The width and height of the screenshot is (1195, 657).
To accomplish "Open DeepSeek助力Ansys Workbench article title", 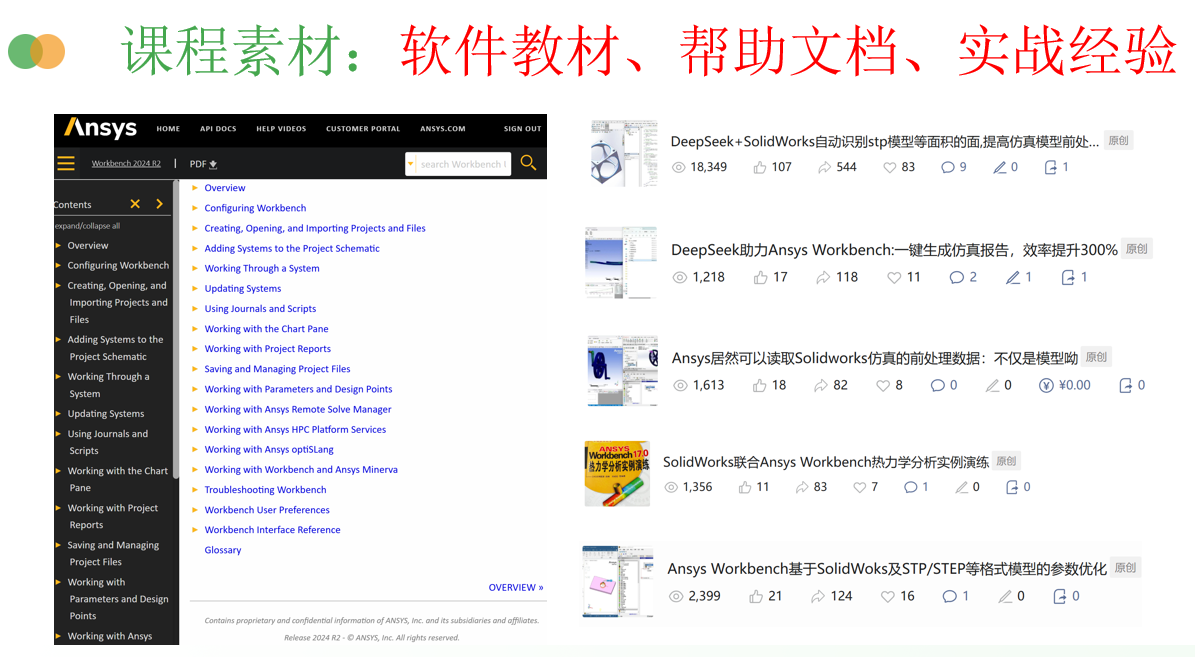I will (x=894, y=250).
